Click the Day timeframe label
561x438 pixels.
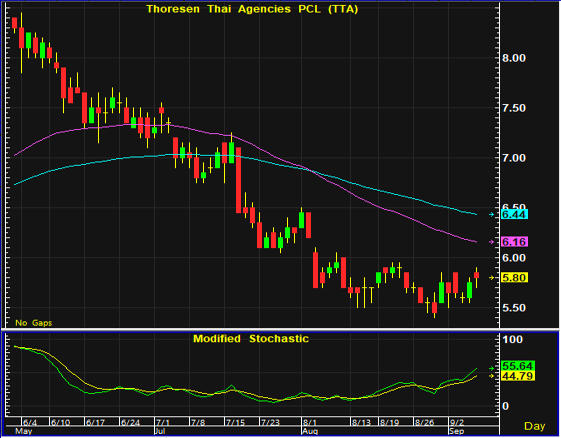pos(535,426)
